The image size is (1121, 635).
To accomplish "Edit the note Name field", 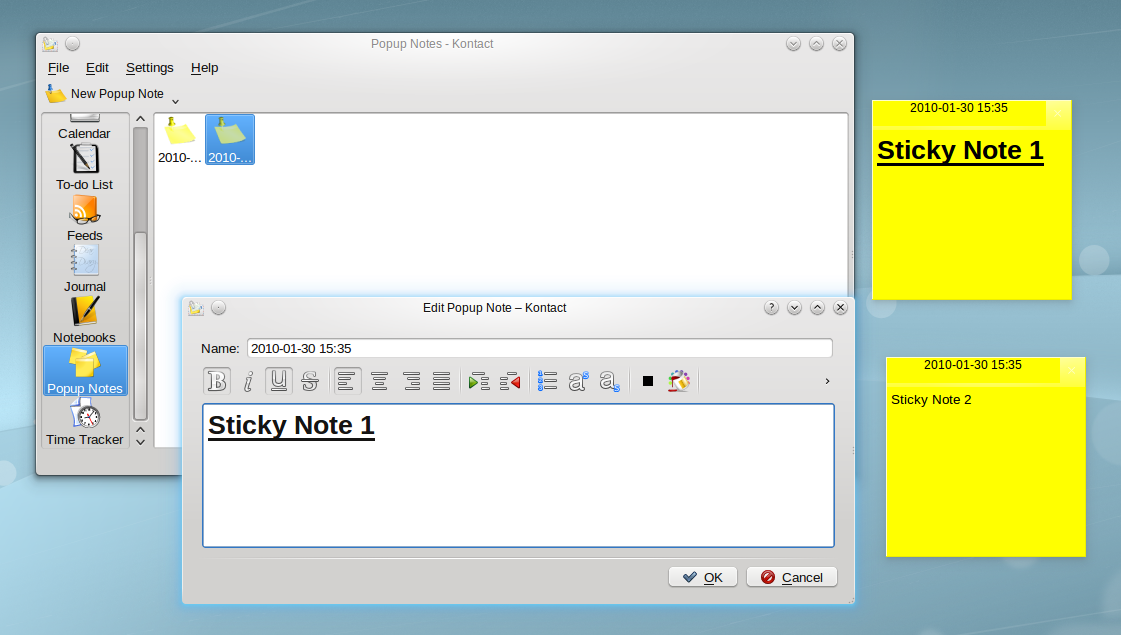I will coord(540,348).
